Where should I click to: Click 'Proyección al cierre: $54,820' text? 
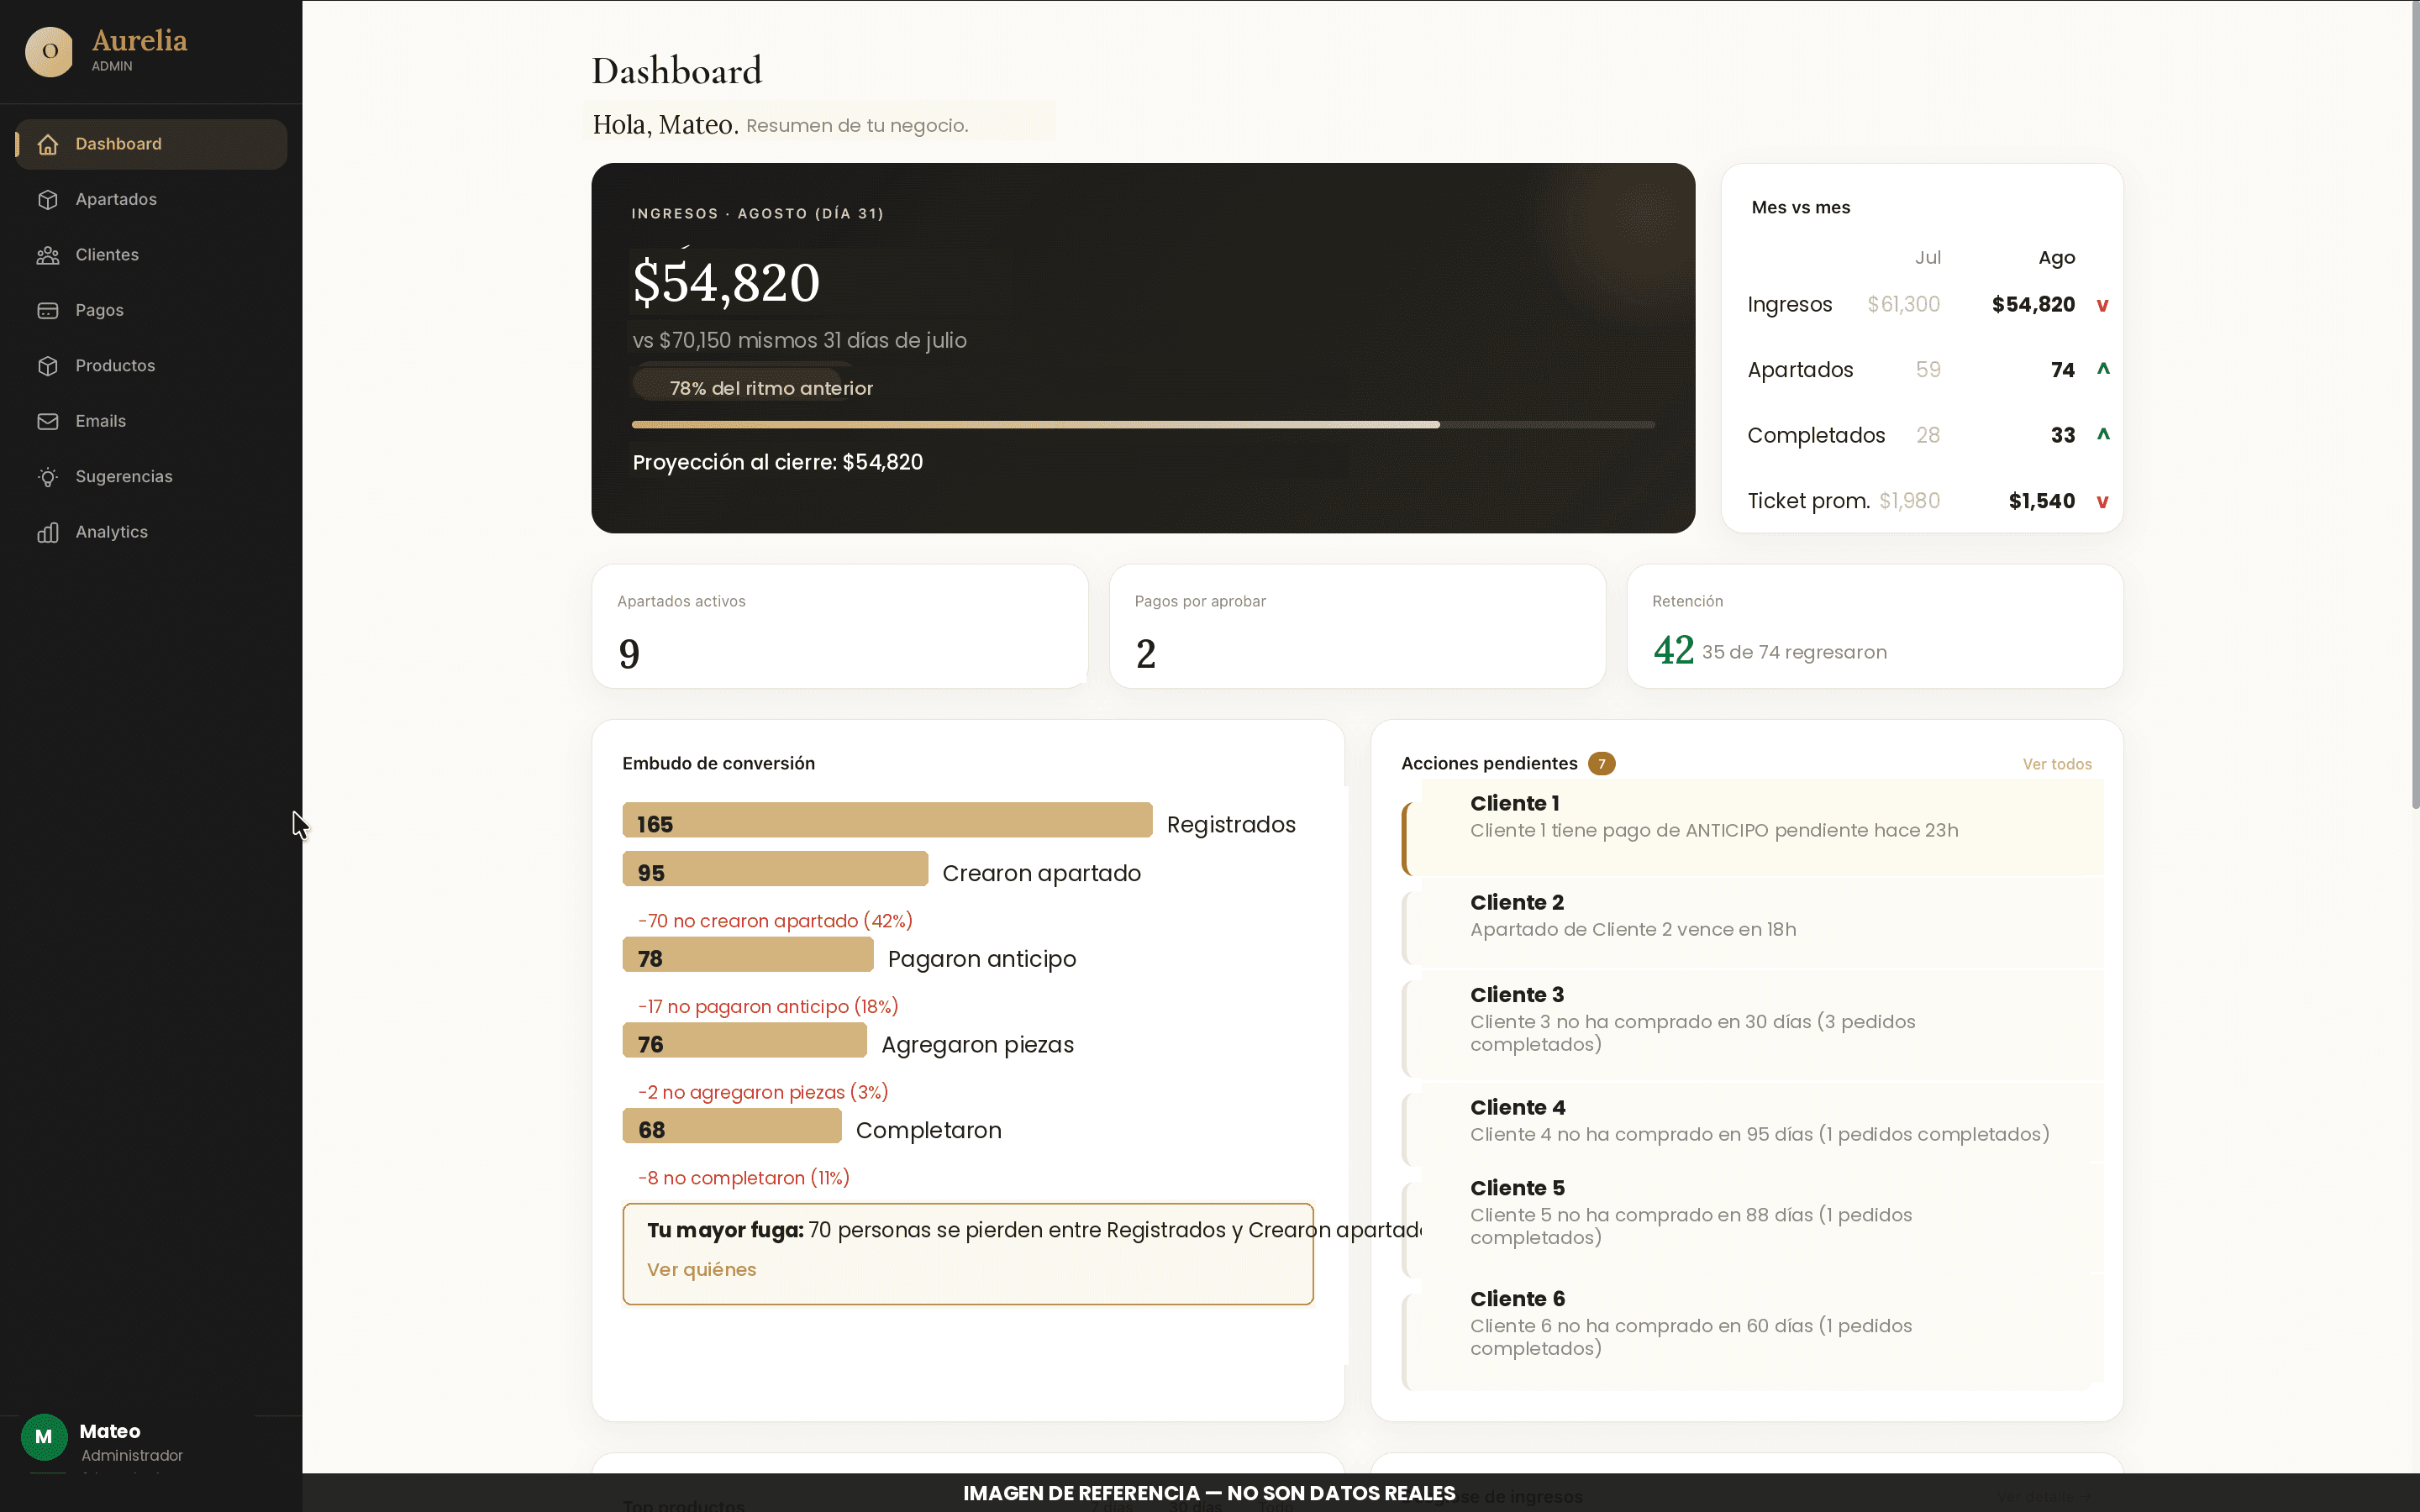pos(778,463)
